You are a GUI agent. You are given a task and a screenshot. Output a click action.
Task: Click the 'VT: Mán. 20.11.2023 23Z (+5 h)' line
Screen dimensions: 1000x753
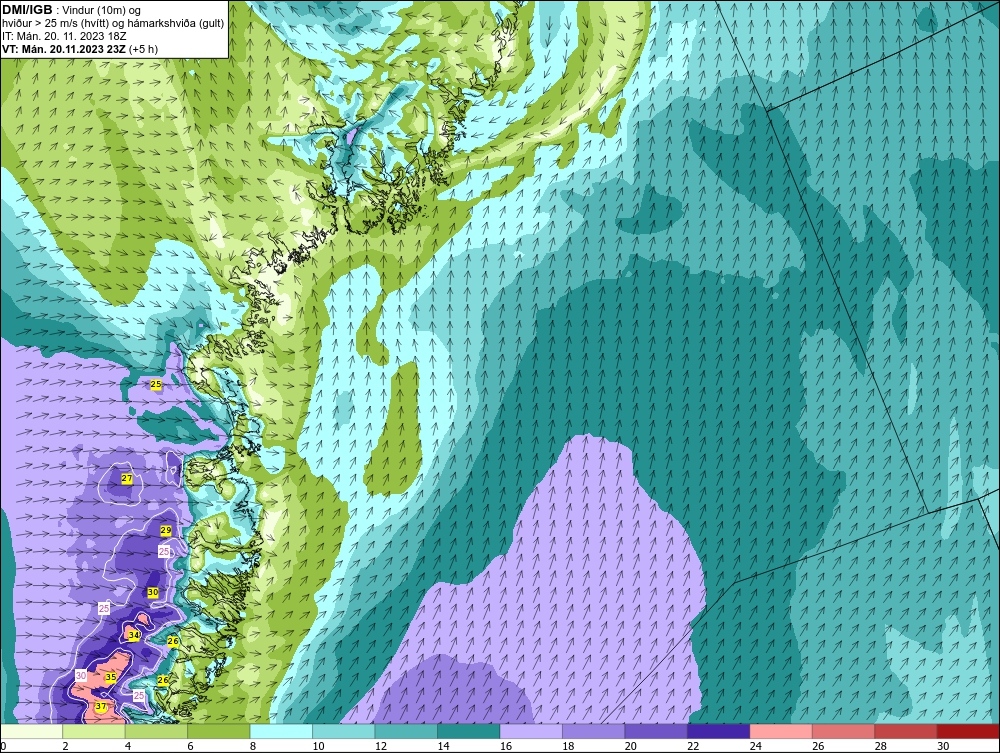point(80,49)
